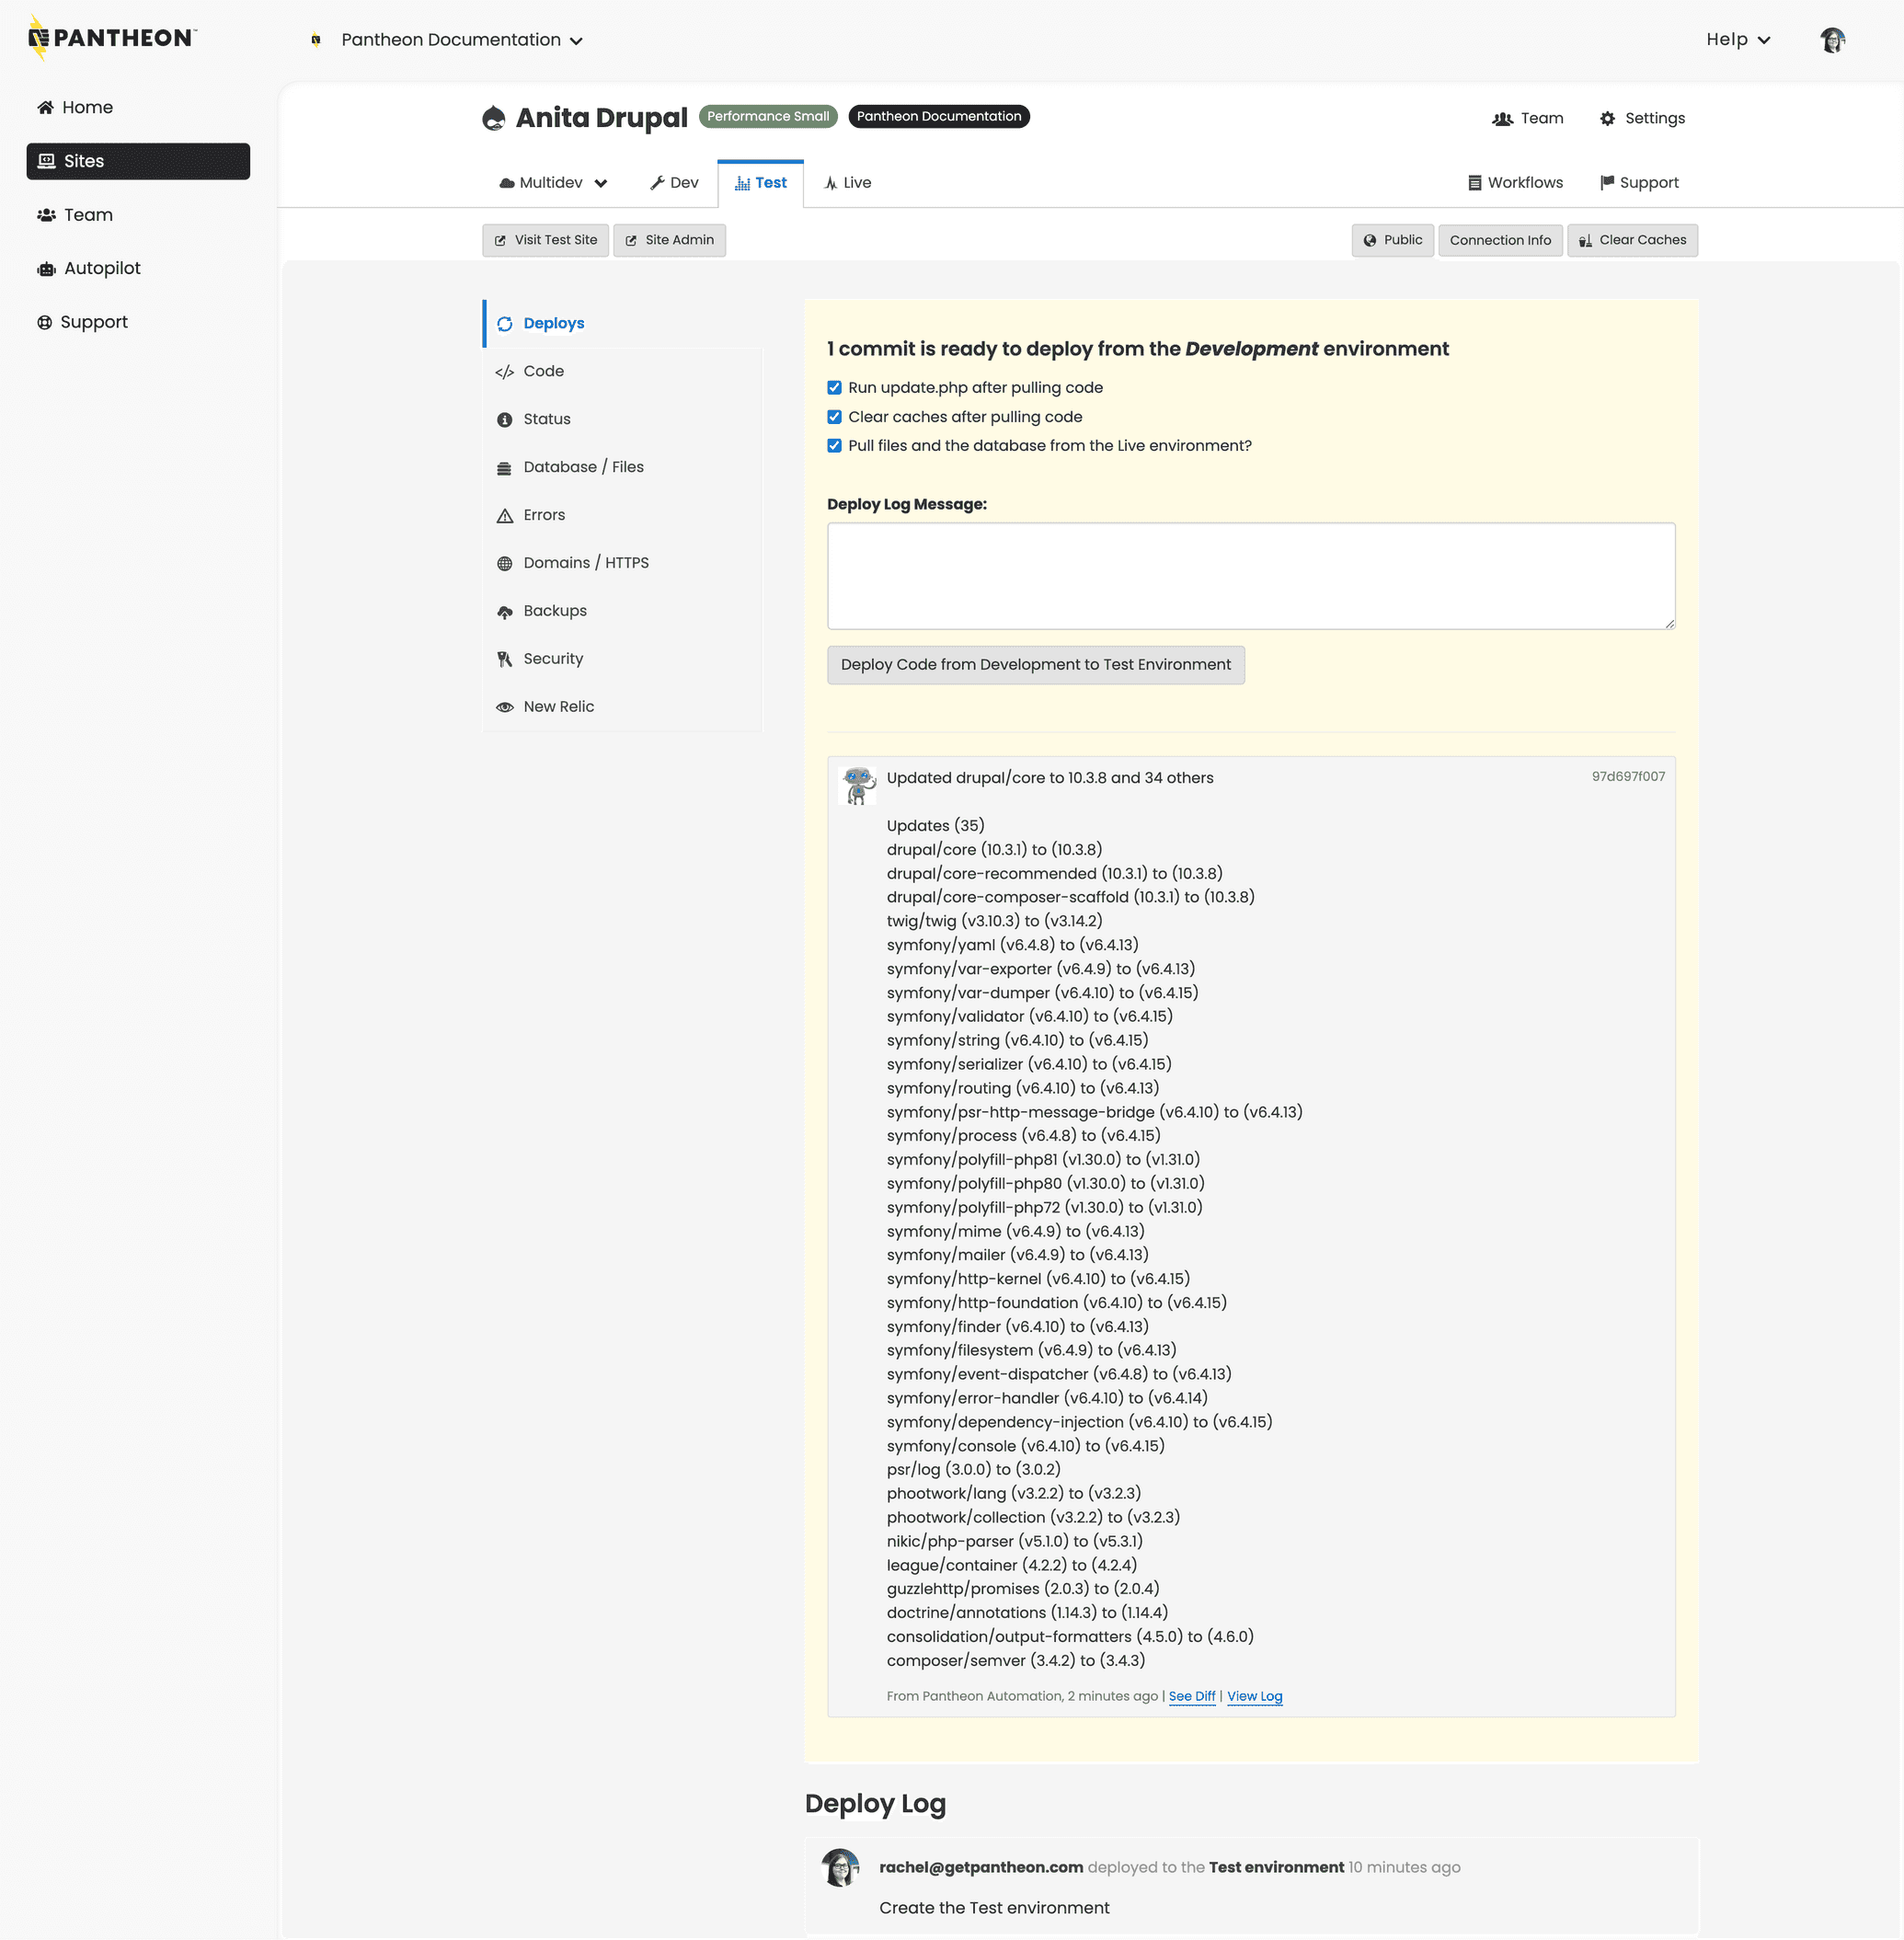Screen dimensions: 1904x1940
Task: Click the user avatar in the top bar
Action: (x=1833, y=39)
